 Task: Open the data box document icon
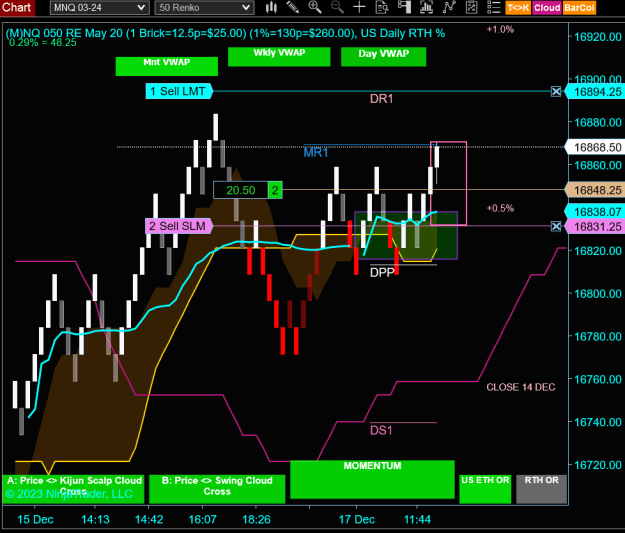coord(382,7)
